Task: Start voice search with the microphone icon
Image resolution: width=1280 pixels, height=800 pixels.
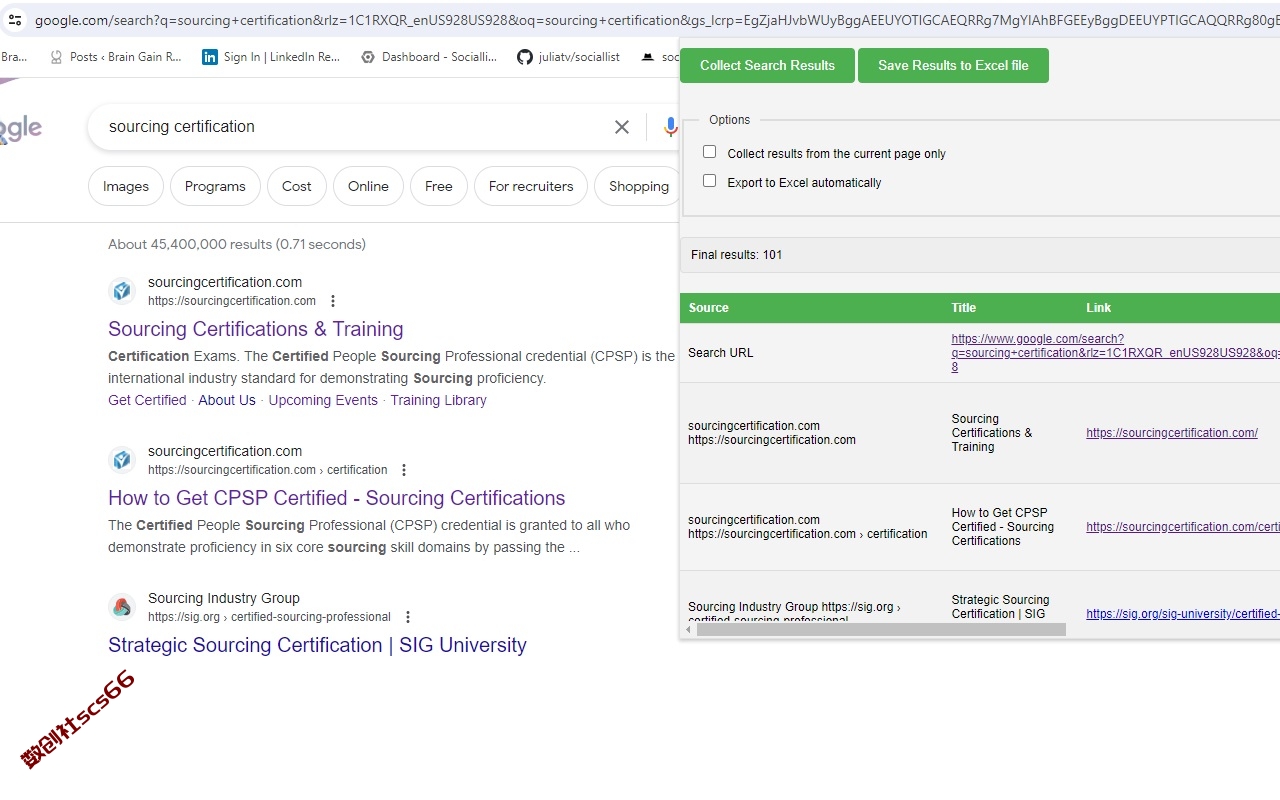Action: coord(670,127)
